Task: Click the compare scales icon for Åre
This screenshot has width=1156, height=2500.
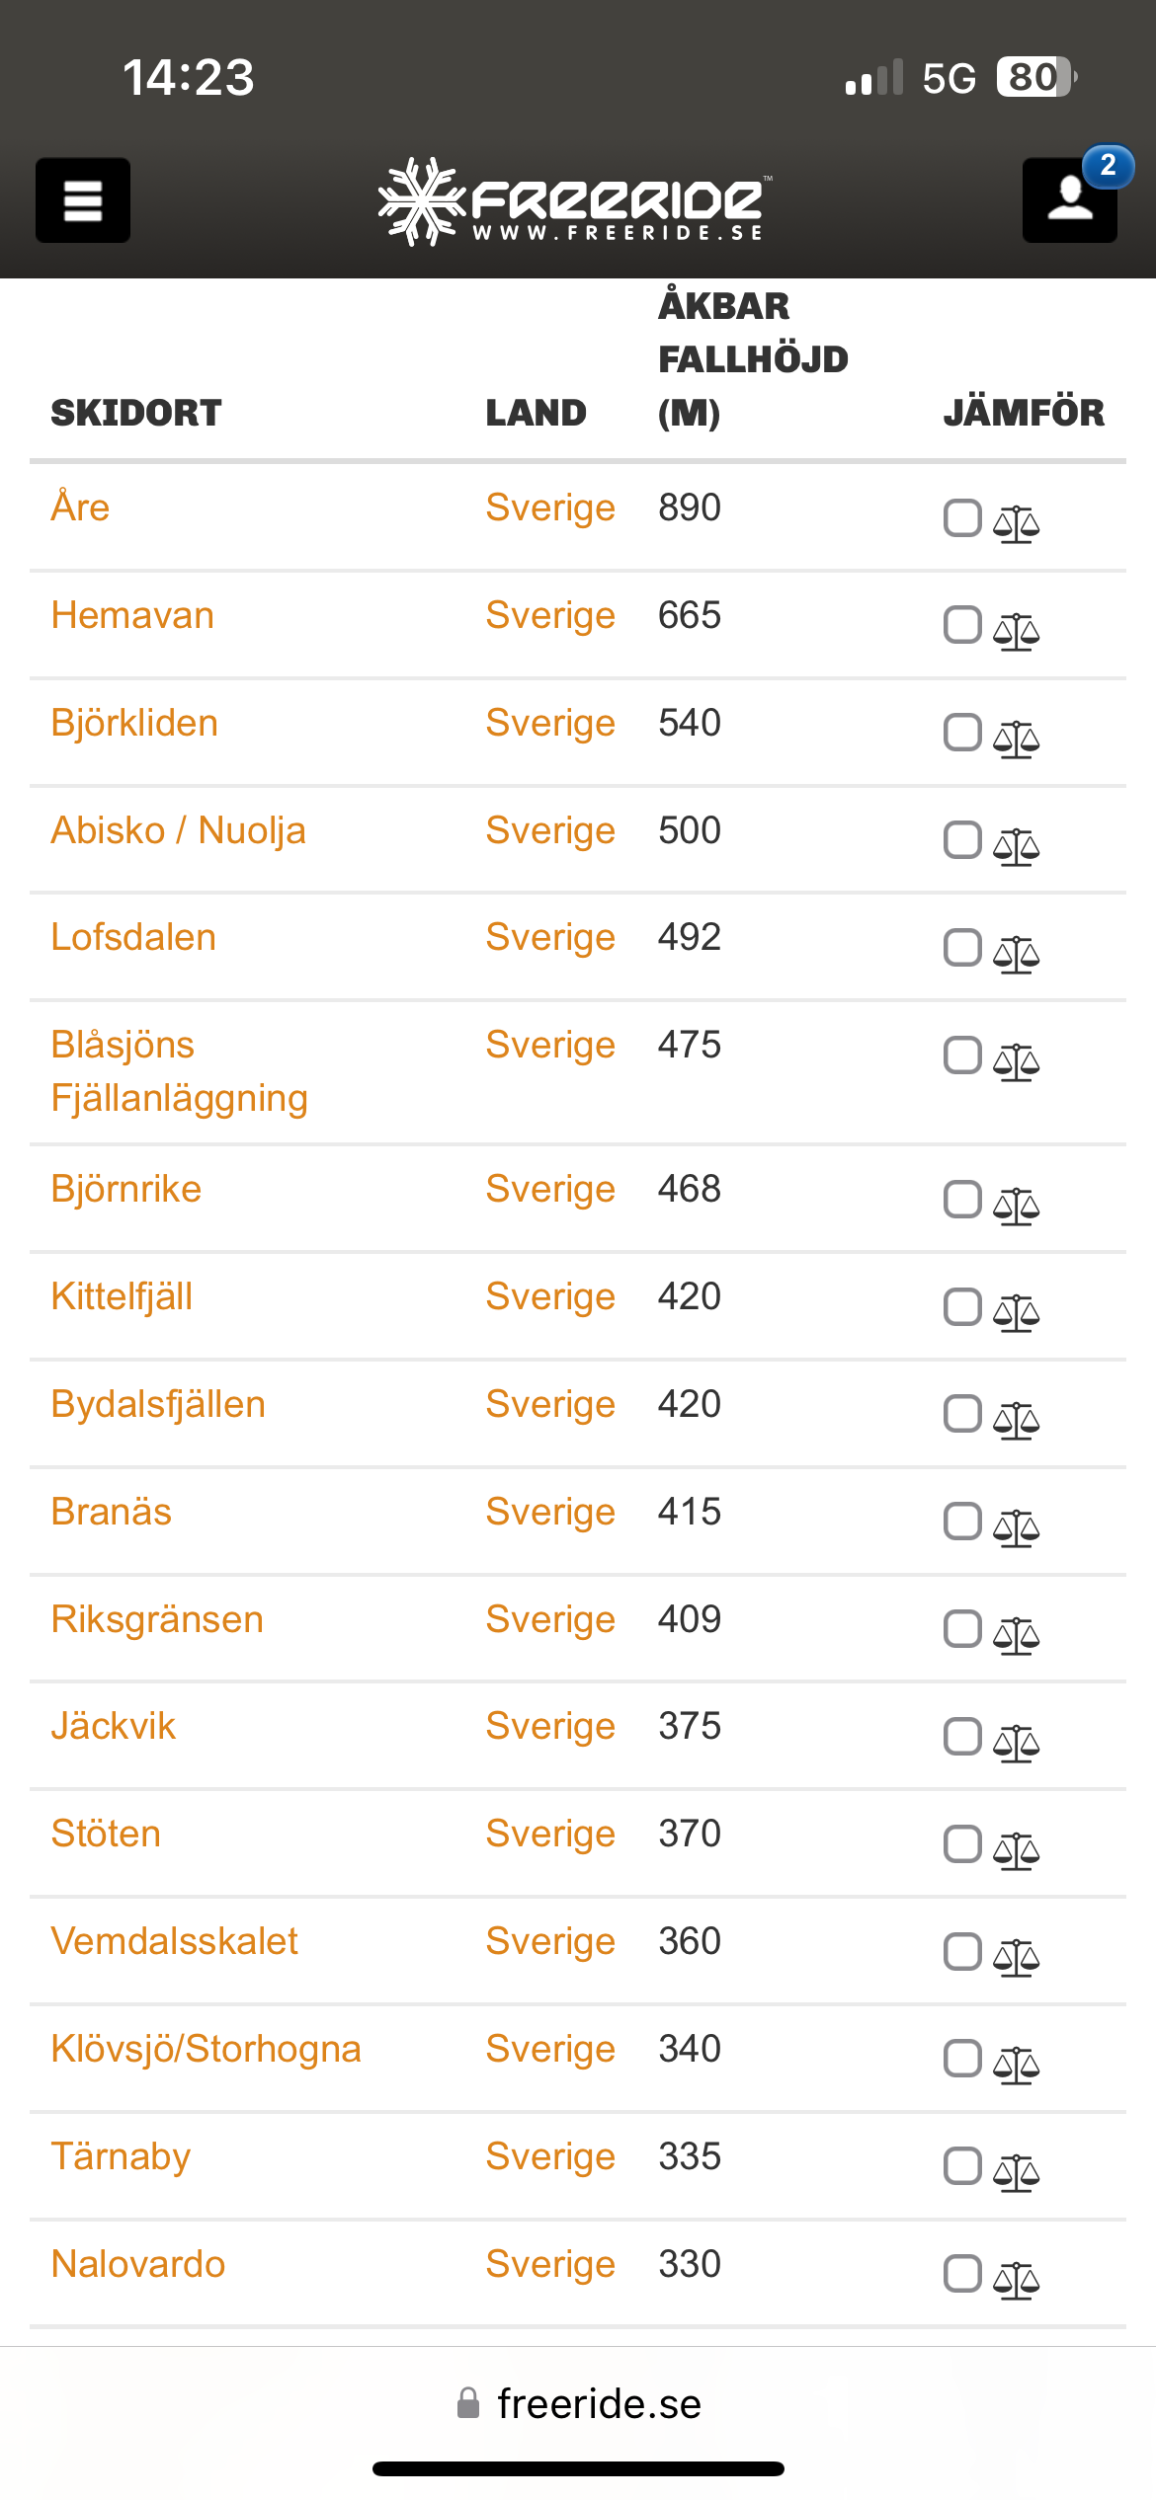Action: [x=1016, y=523]
